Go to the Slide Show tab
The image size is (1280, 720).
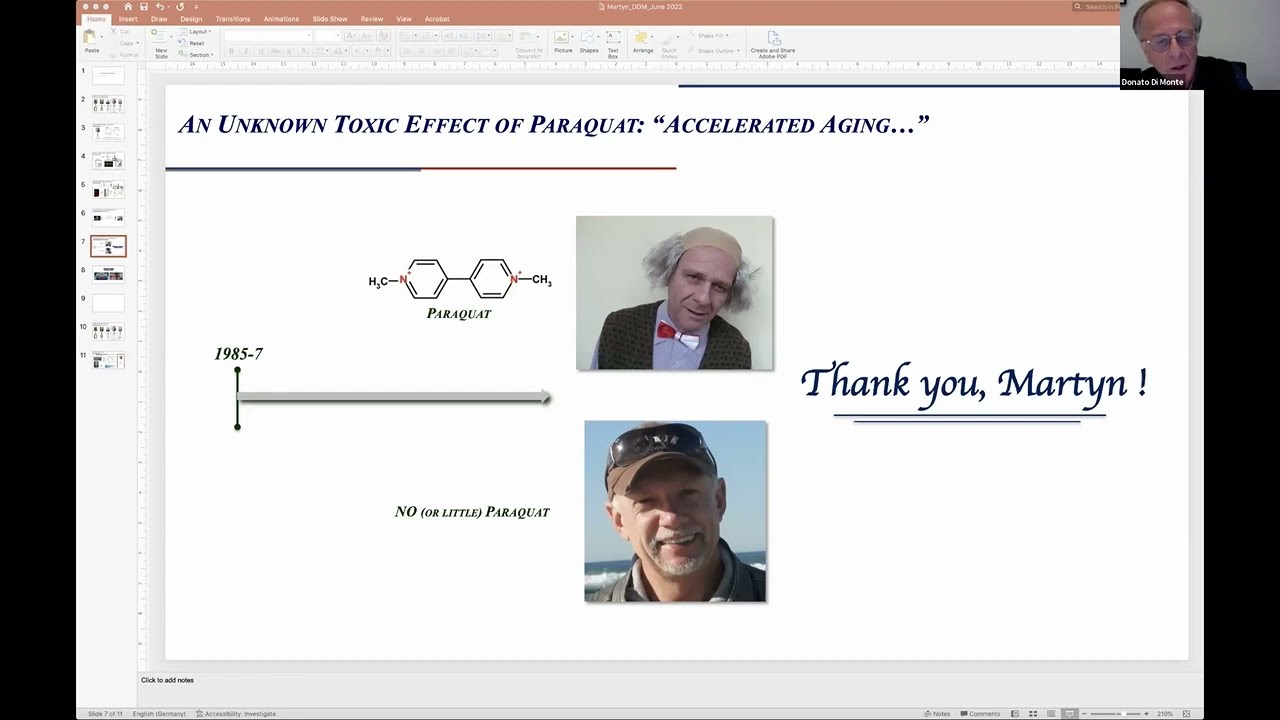coord(330,19)
